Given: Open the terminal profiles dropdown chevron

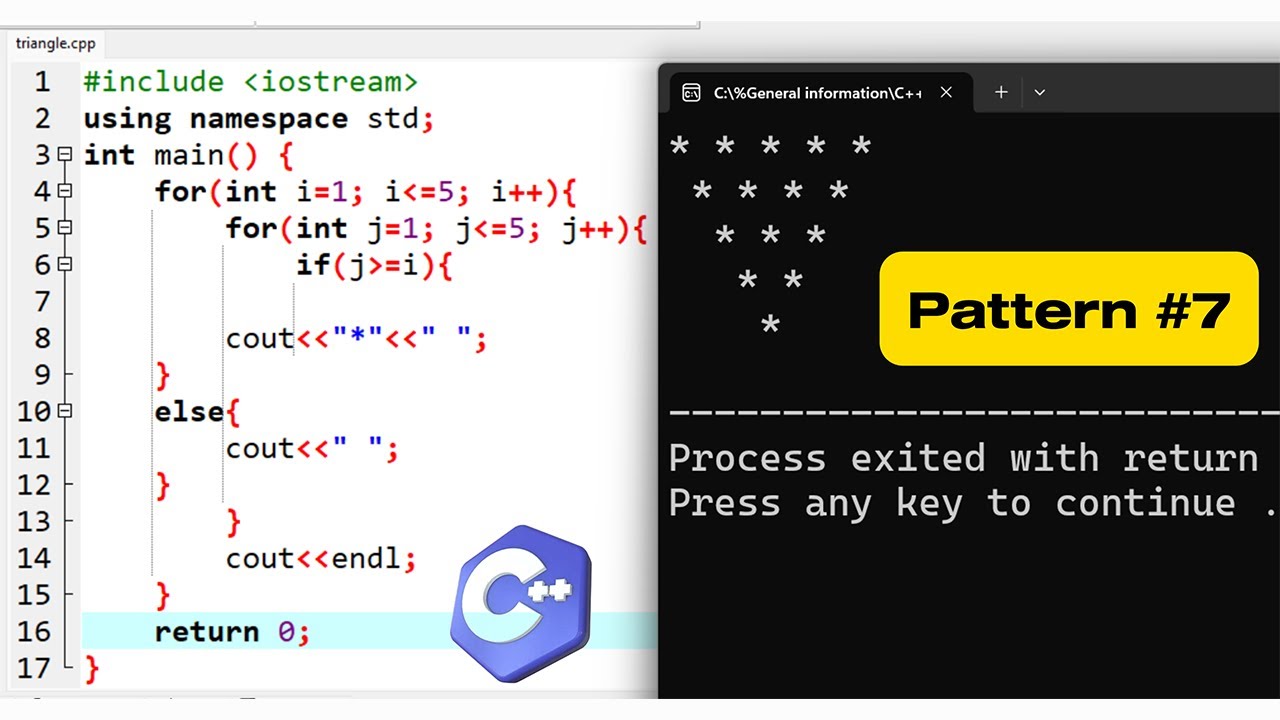Looking at the screenshot, I should (x=1040, y=92).
